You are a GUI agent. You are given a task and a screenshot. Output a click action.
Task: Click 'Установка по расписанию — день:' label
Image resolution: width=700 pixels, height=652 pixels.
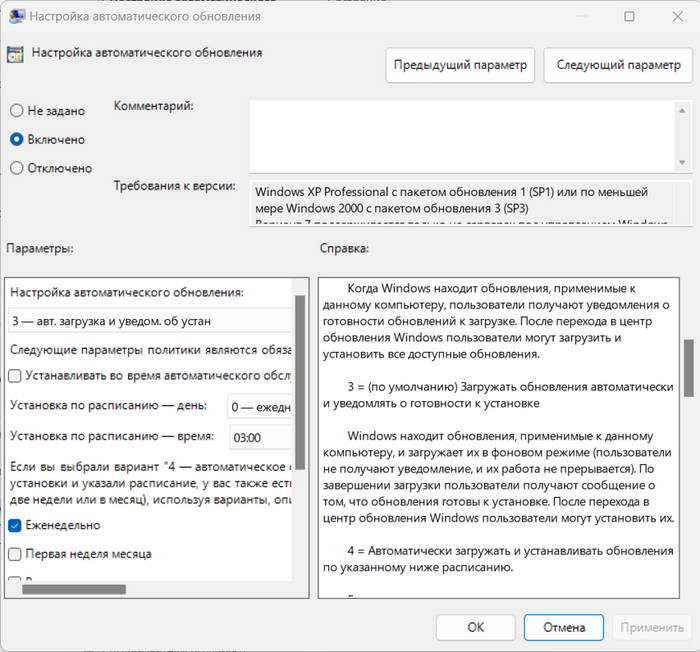(x=108, y=405)
